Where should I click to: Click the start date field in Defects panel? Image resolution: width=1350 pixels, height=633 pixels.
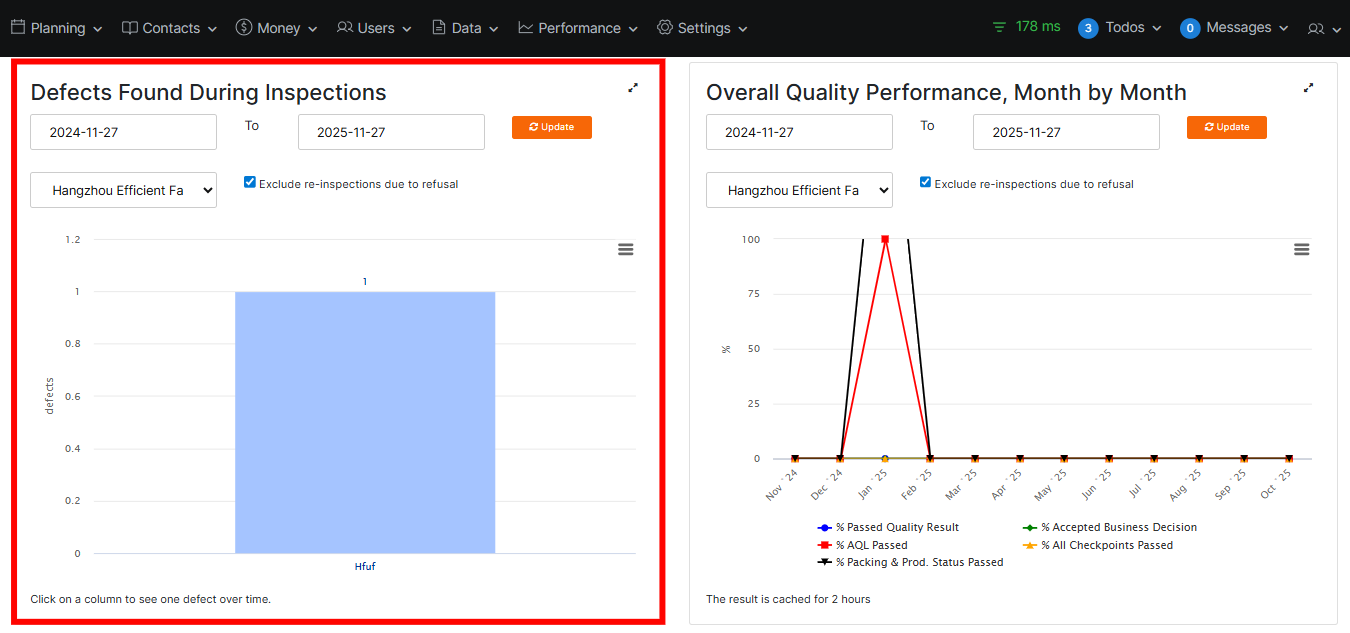coord(123,132)
